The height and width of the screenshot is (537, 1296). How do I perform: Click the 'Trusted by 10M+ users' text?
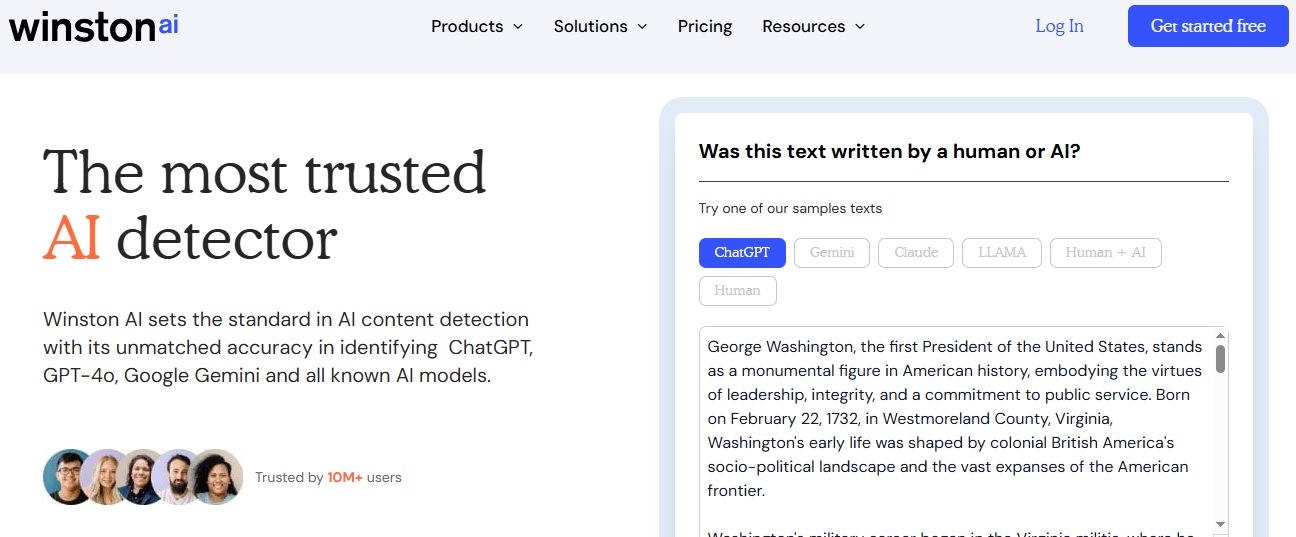pyautogui.click(x=328, y=478)
